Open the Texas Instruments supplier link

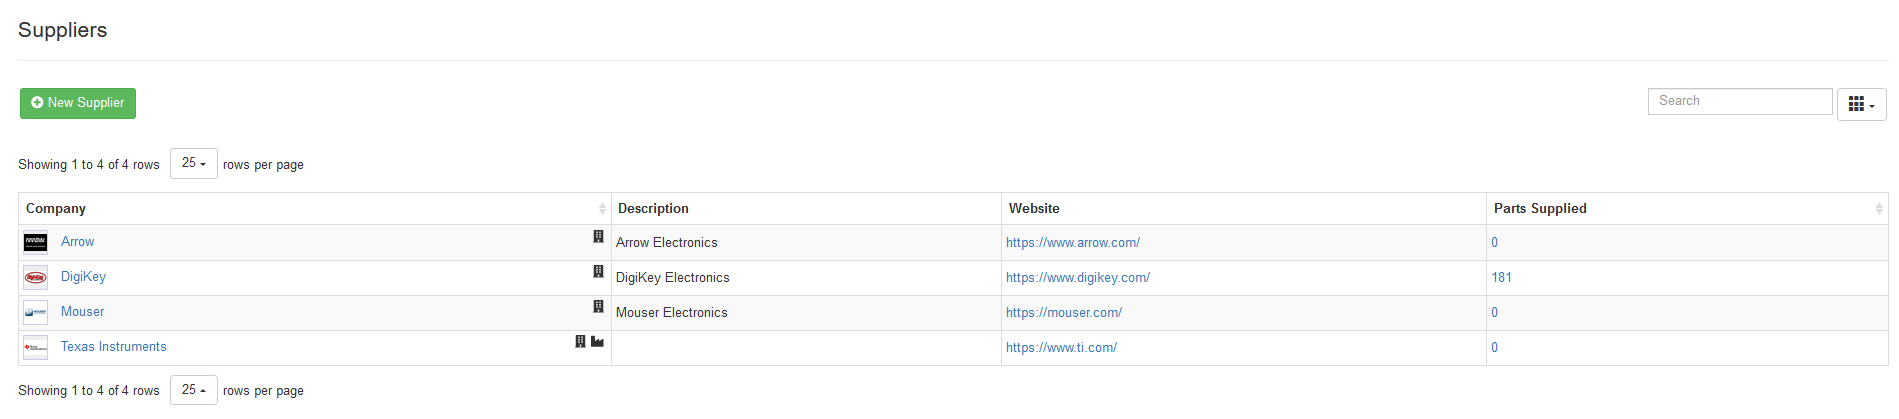pos(114,347)
